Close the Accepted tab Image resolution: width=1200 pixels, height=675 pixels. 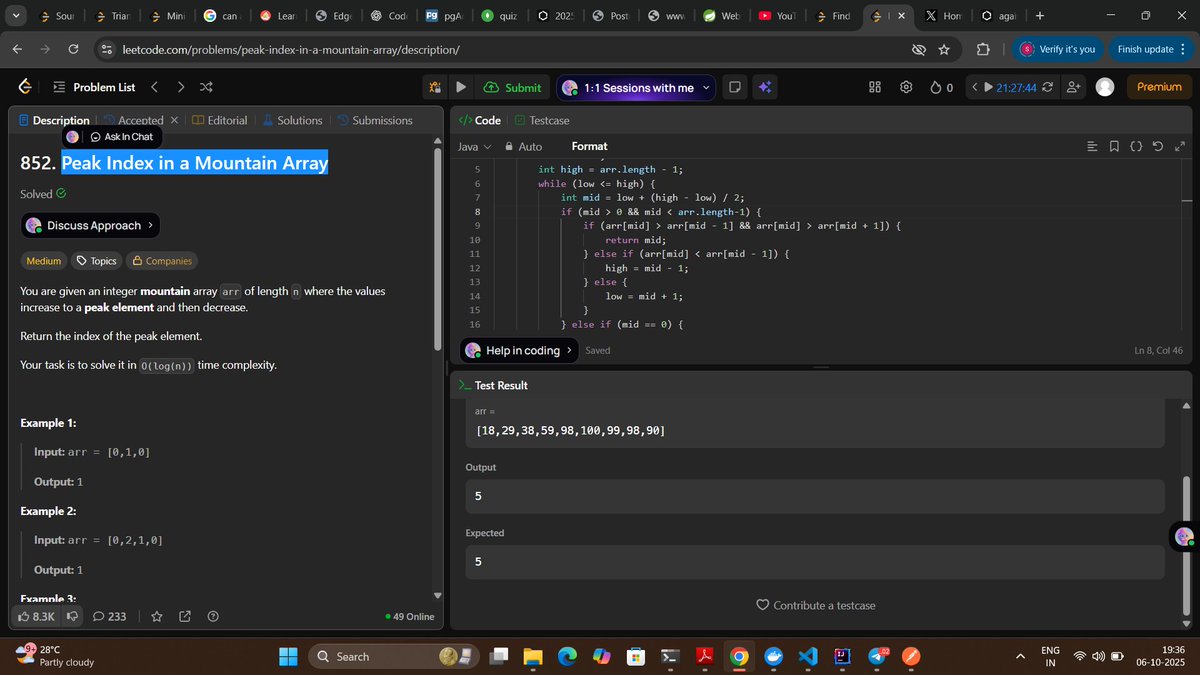click(174, 120)
